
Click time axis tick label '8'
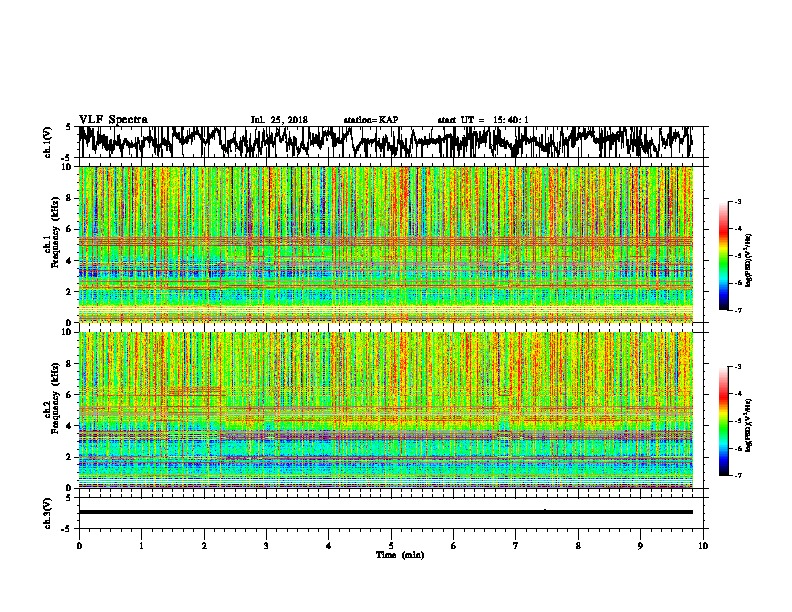[x=578, y=546]
